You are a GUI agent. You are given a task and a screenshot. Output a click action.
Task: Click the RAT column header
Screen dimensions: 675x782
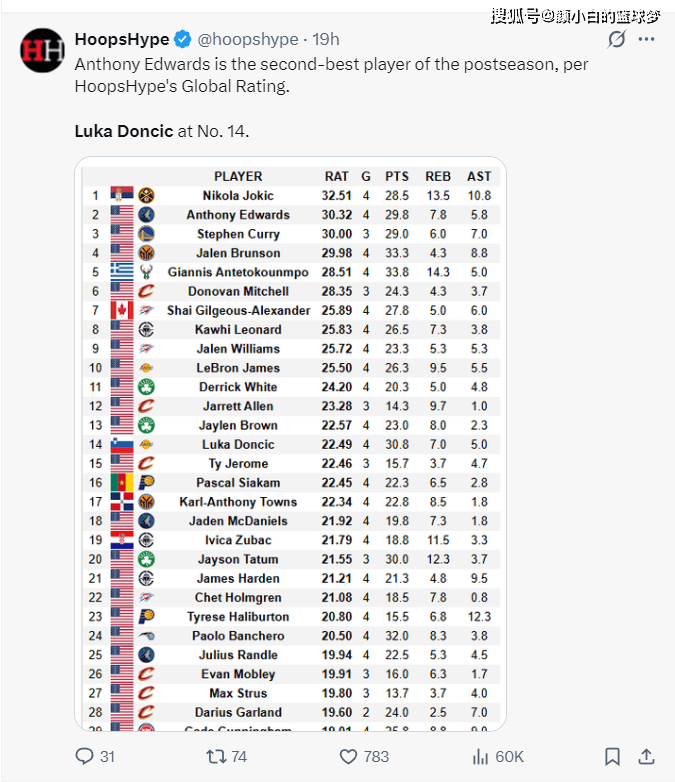[337, 177]
